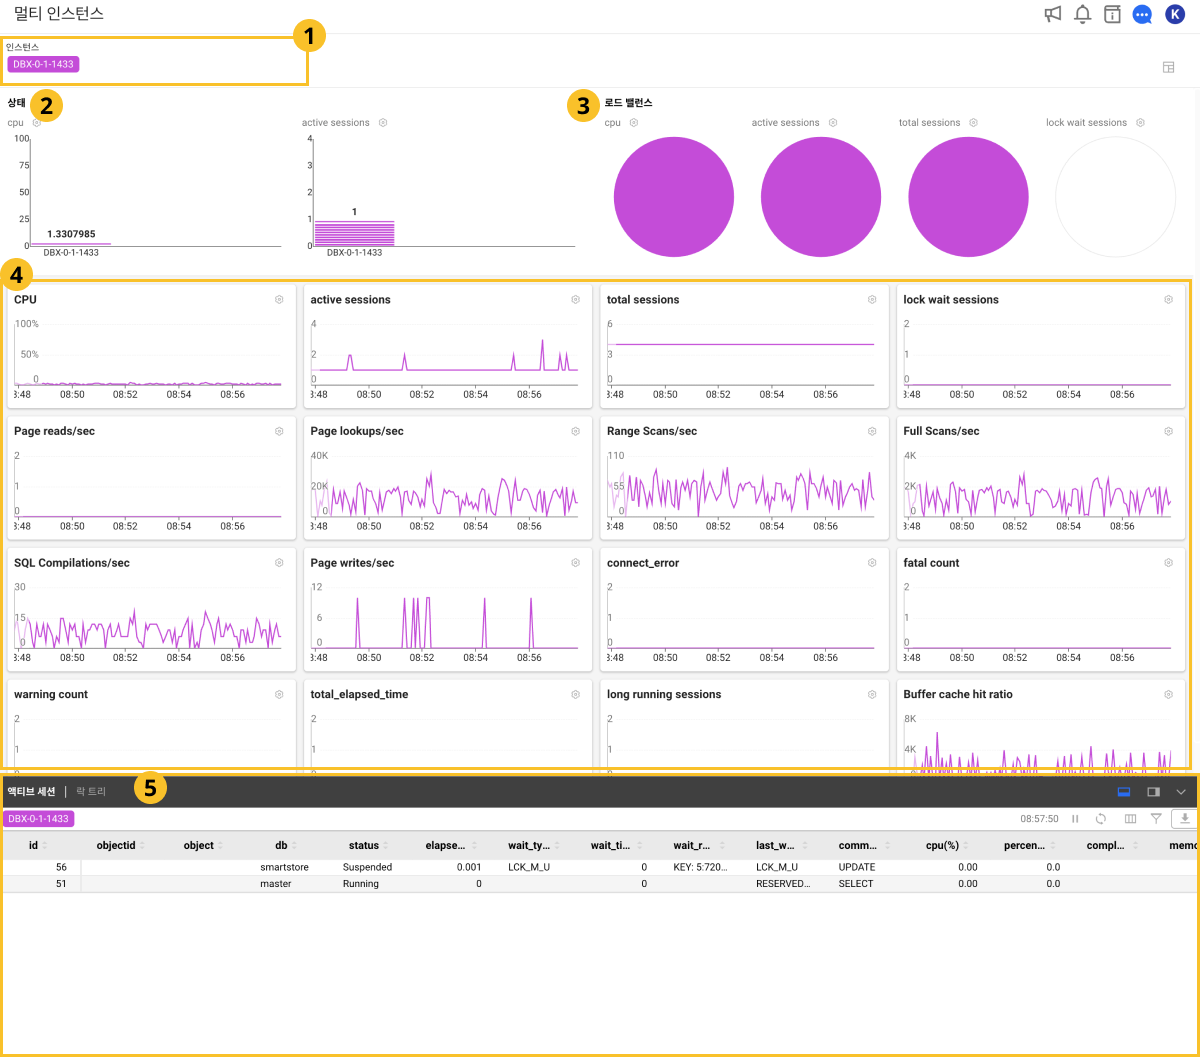Click the dashboard layout icon below the header
1200x1058 pixels.
1168,67
